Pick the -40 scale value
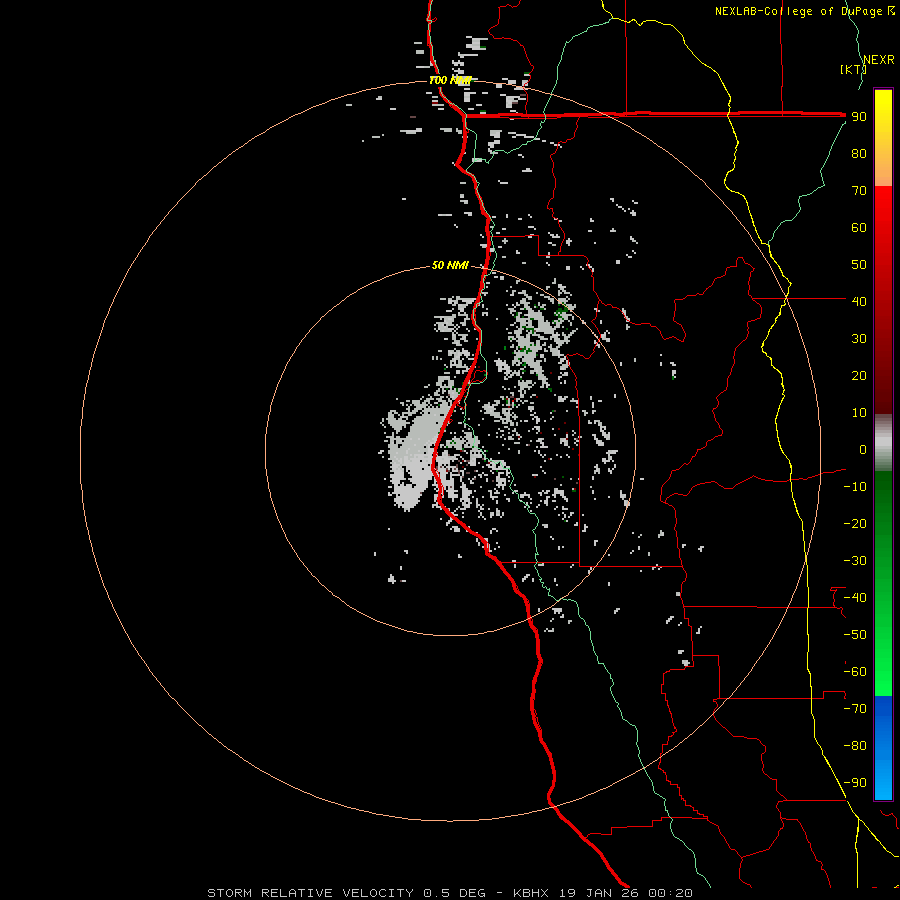This screenshot has width=900, height=900. pos(855,598)
